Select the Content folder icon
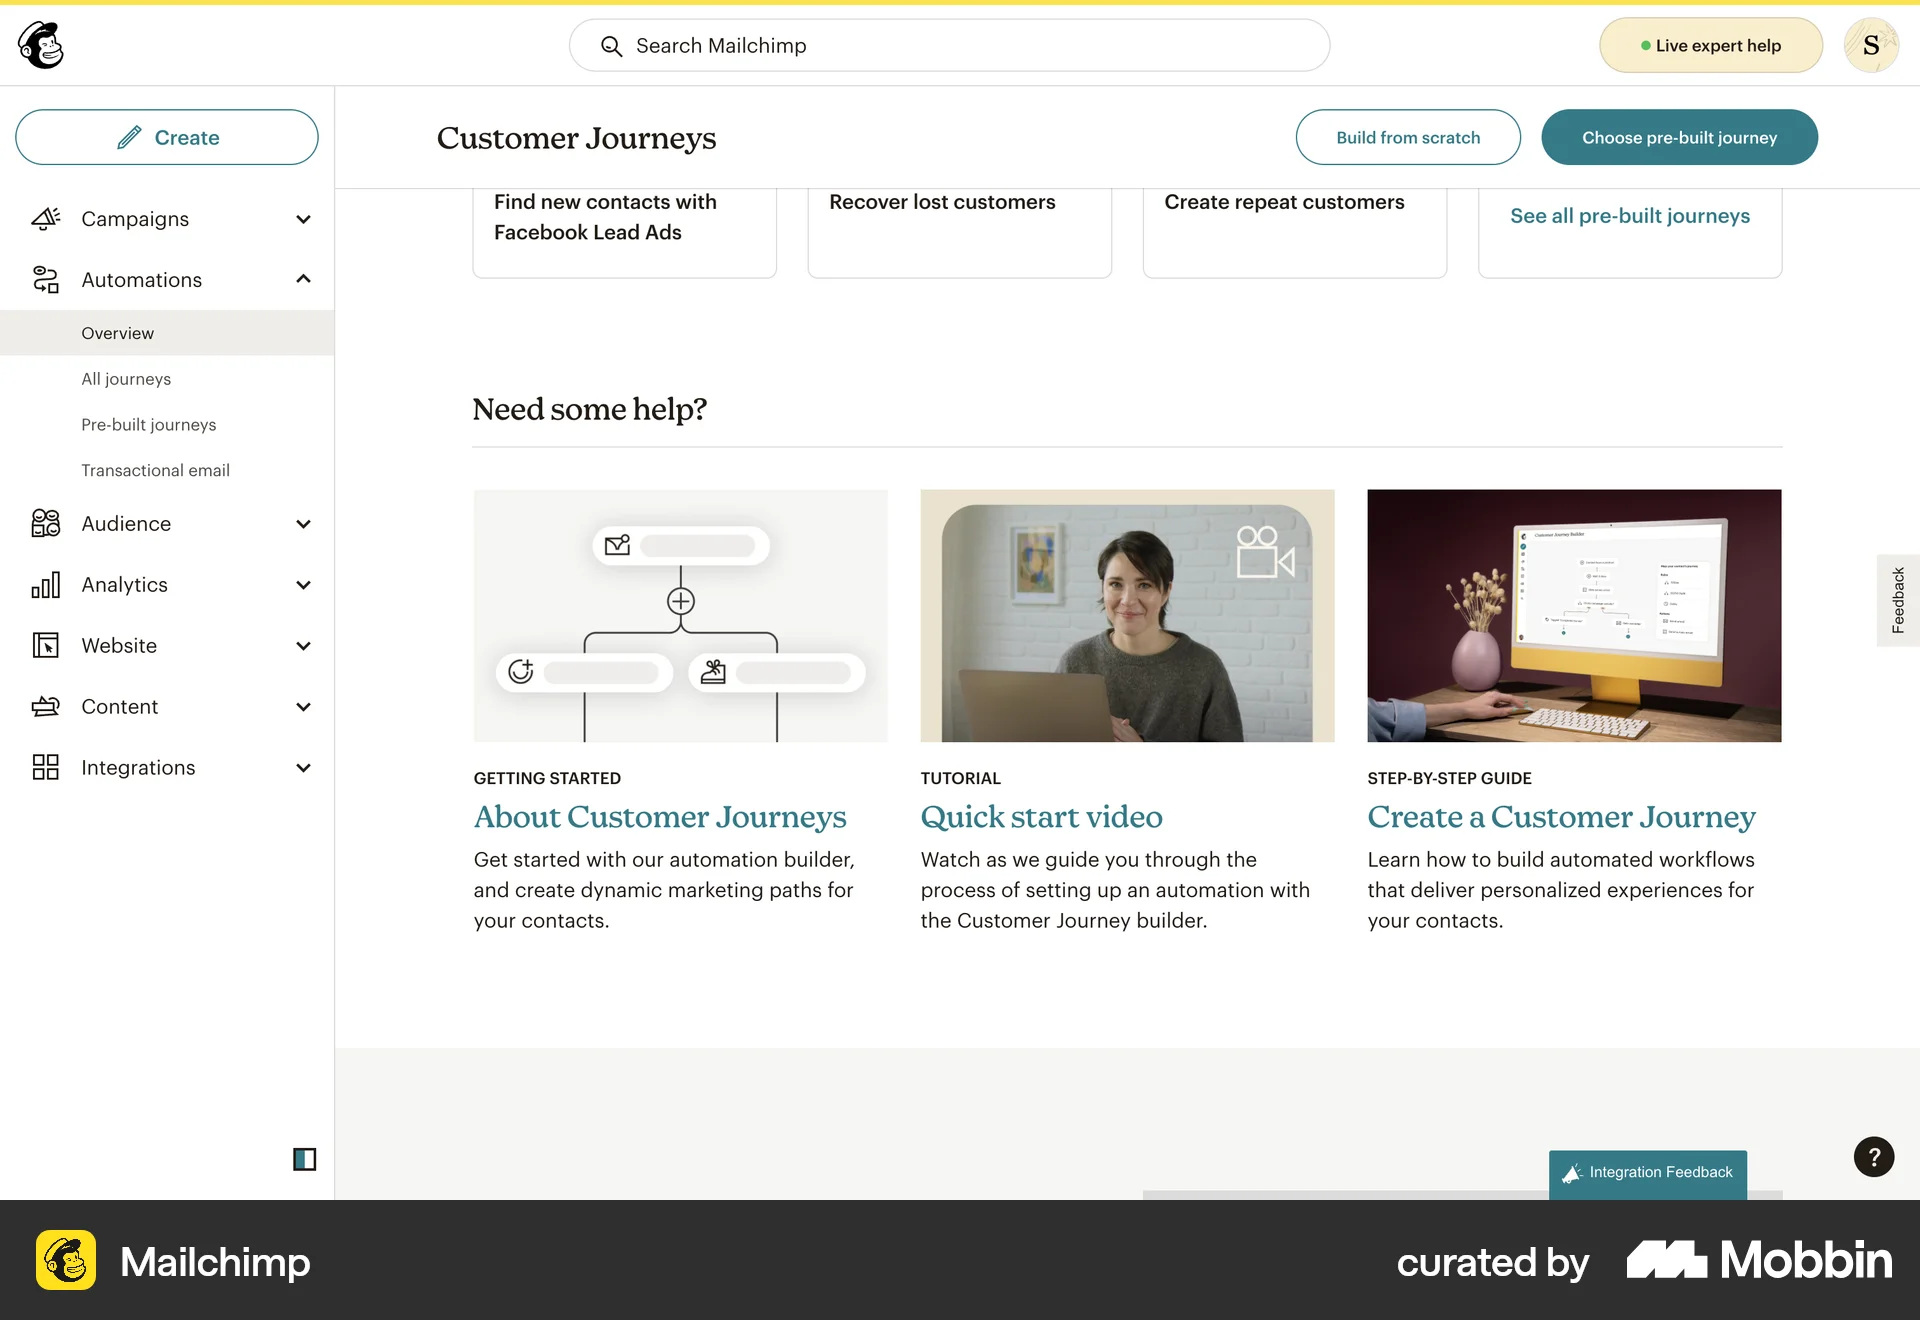 (x=45, y=706)
